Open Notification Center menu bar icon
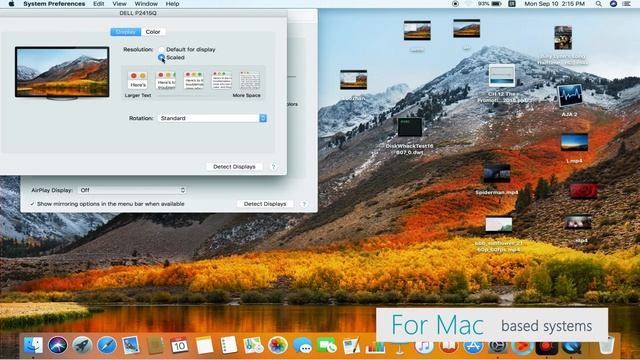This screenshot has width=640, height=360. 627,4
